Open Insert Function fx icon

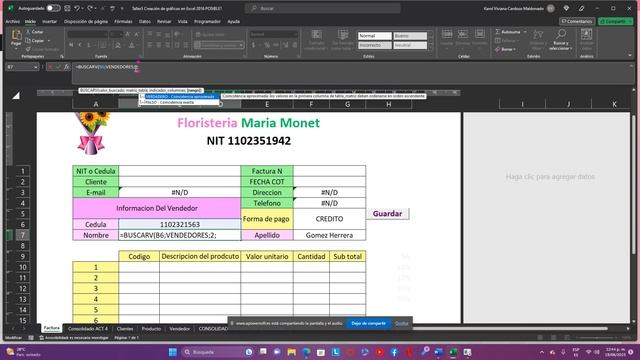tap(67, 67)
